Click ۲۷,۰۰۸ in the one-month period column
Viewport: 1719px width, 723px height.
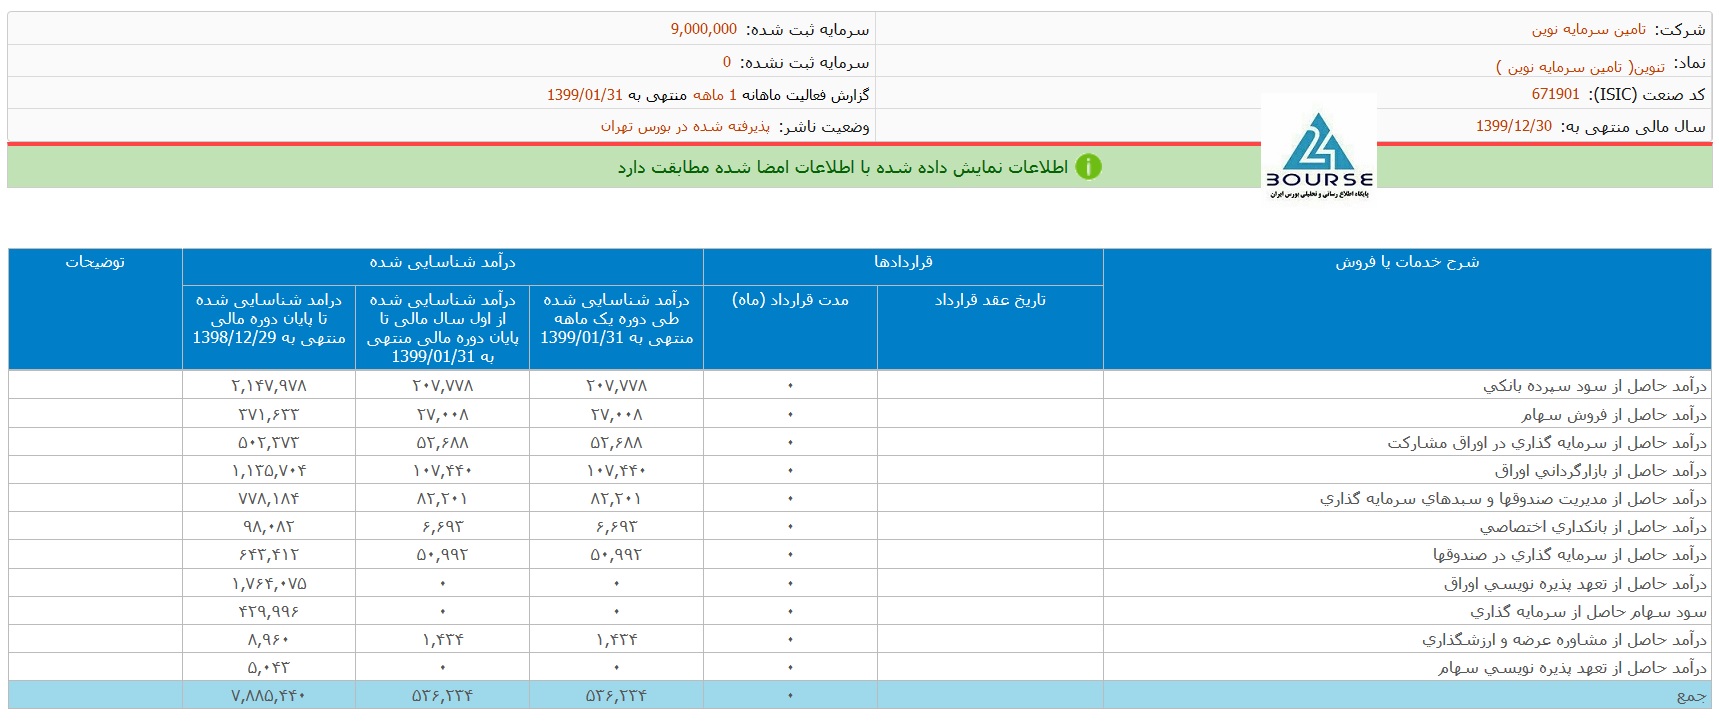(x=616, y=414)
